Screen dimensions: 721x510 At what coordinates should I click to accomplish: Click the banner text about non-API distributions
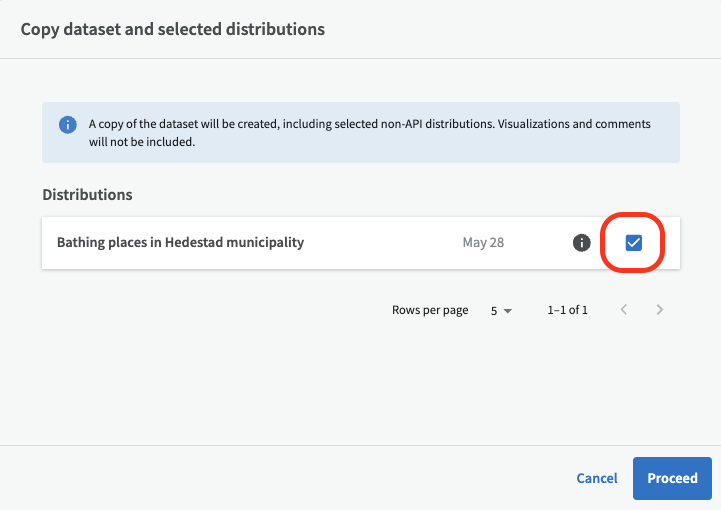(x=370, y=124)
